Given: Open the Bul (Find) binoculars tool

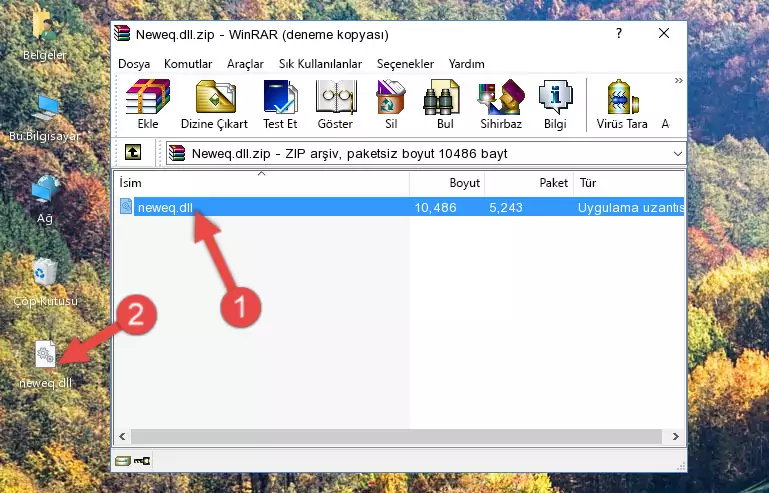Looking at the screenshot, I should (445, 104).
